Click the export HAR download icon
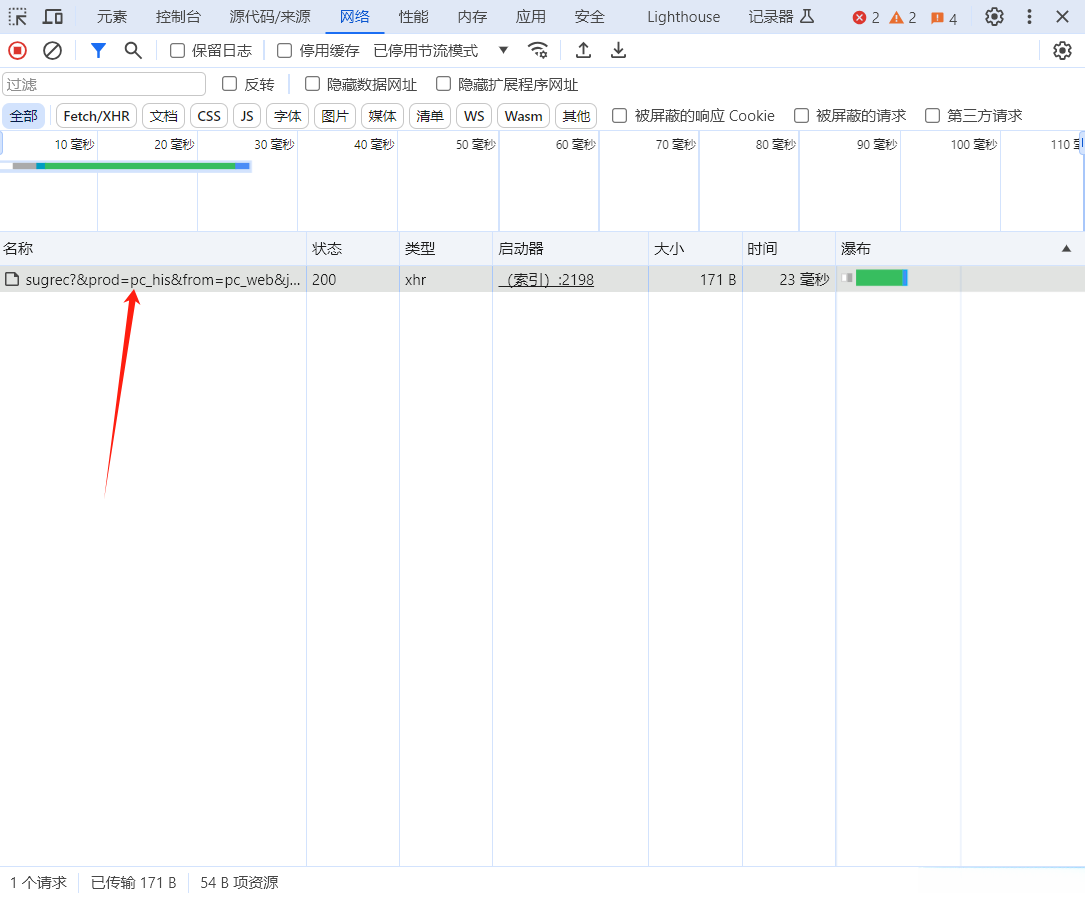The height and width of the screenshot is (899, 1085). point(619,51)
